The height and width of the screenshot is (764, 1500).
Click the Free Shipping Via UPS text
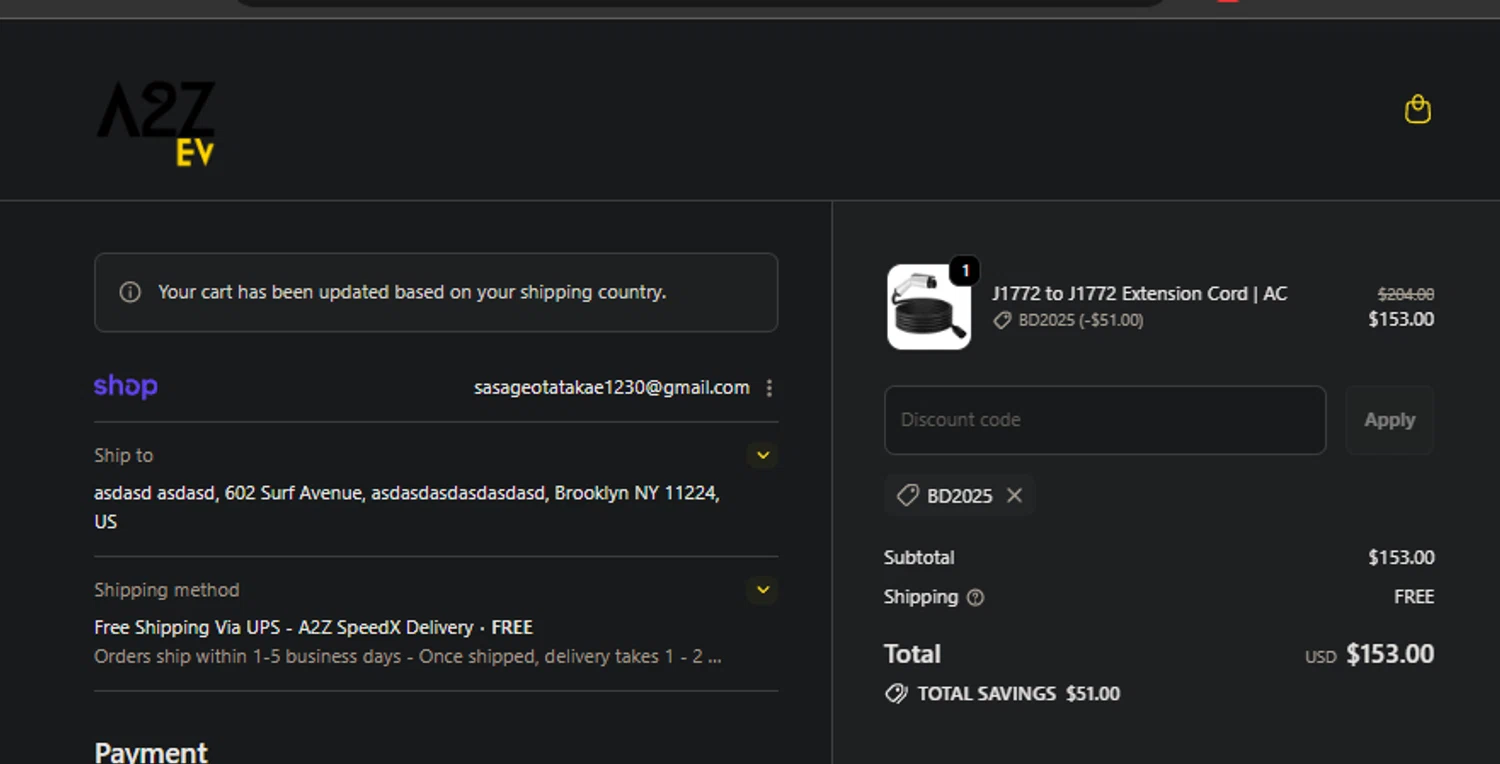click(313, 627)
